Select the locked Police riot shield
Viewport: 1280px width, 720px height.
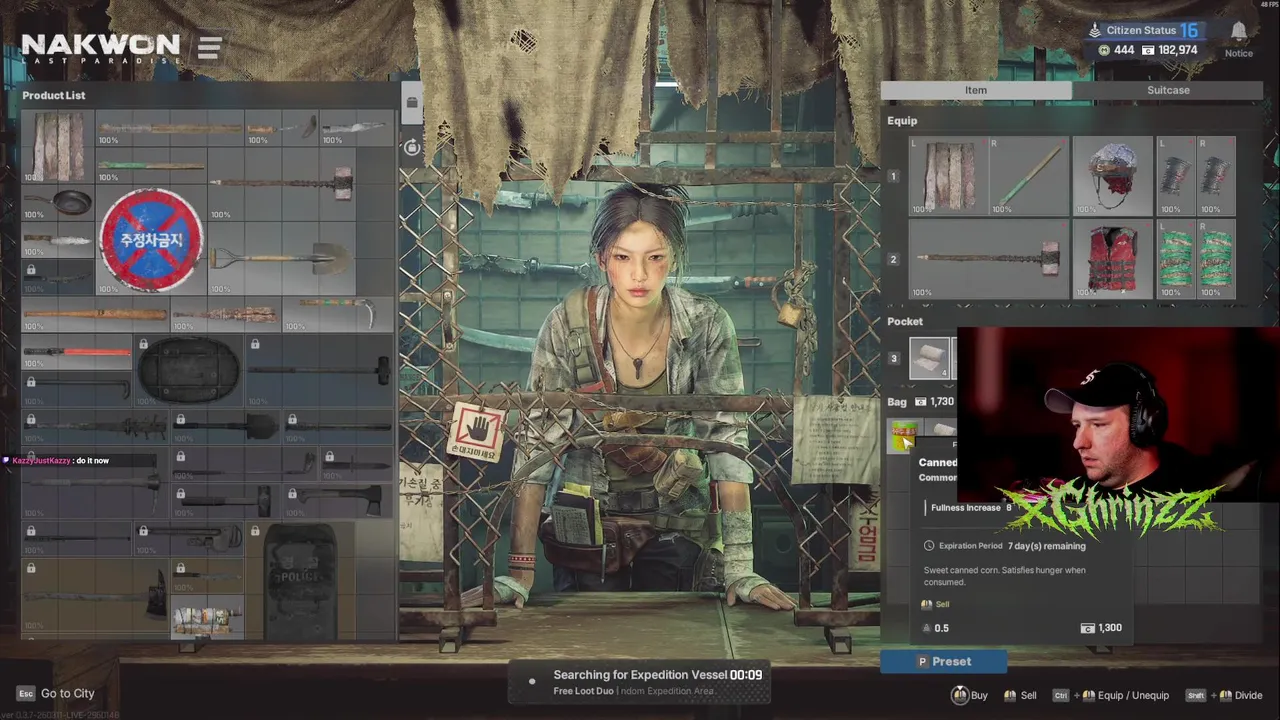click(301, 583)
